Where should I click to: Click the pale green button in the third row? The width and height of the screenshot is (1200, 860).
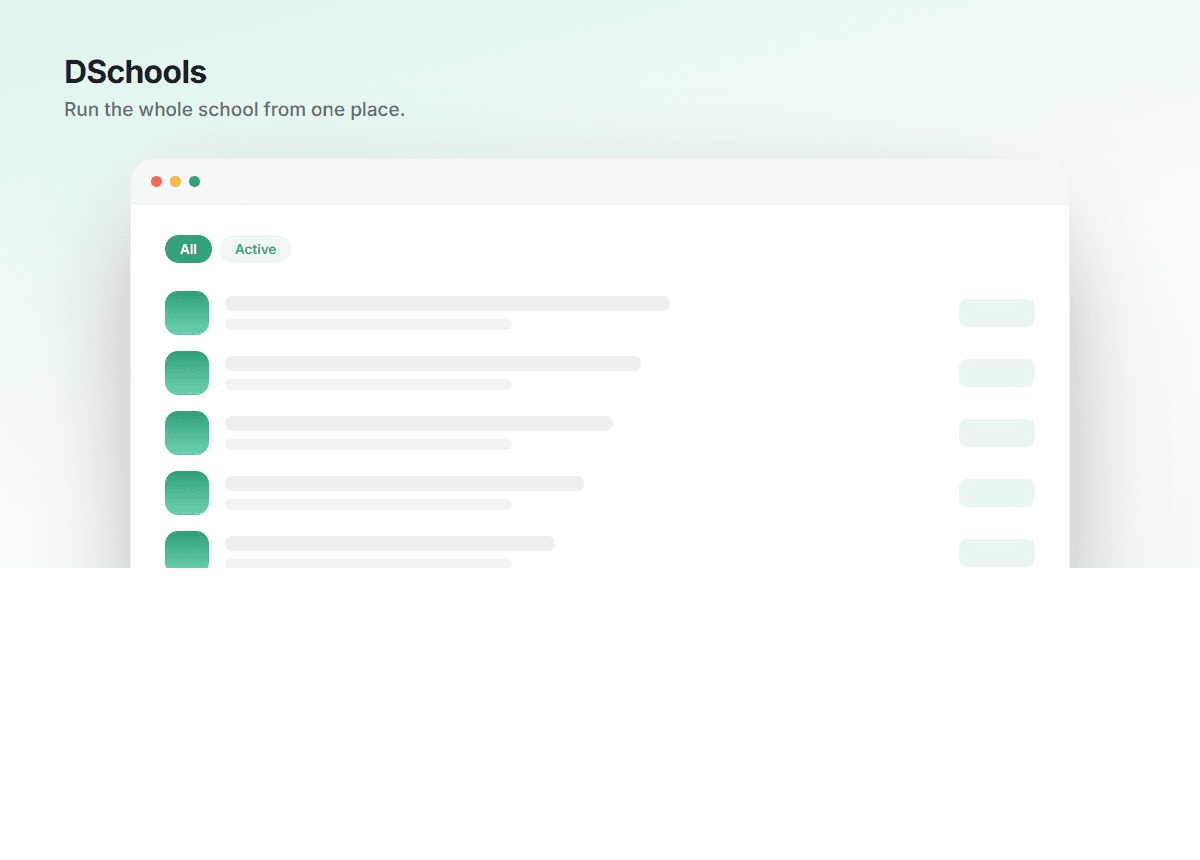[997, 433]
